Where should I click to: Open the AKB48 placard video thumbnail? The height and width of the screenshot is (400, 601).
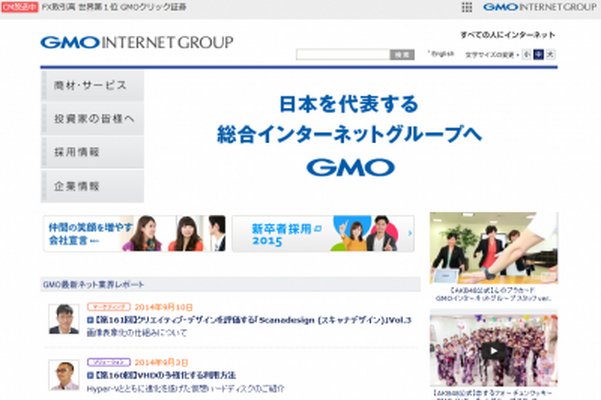[x=494, y=248]
